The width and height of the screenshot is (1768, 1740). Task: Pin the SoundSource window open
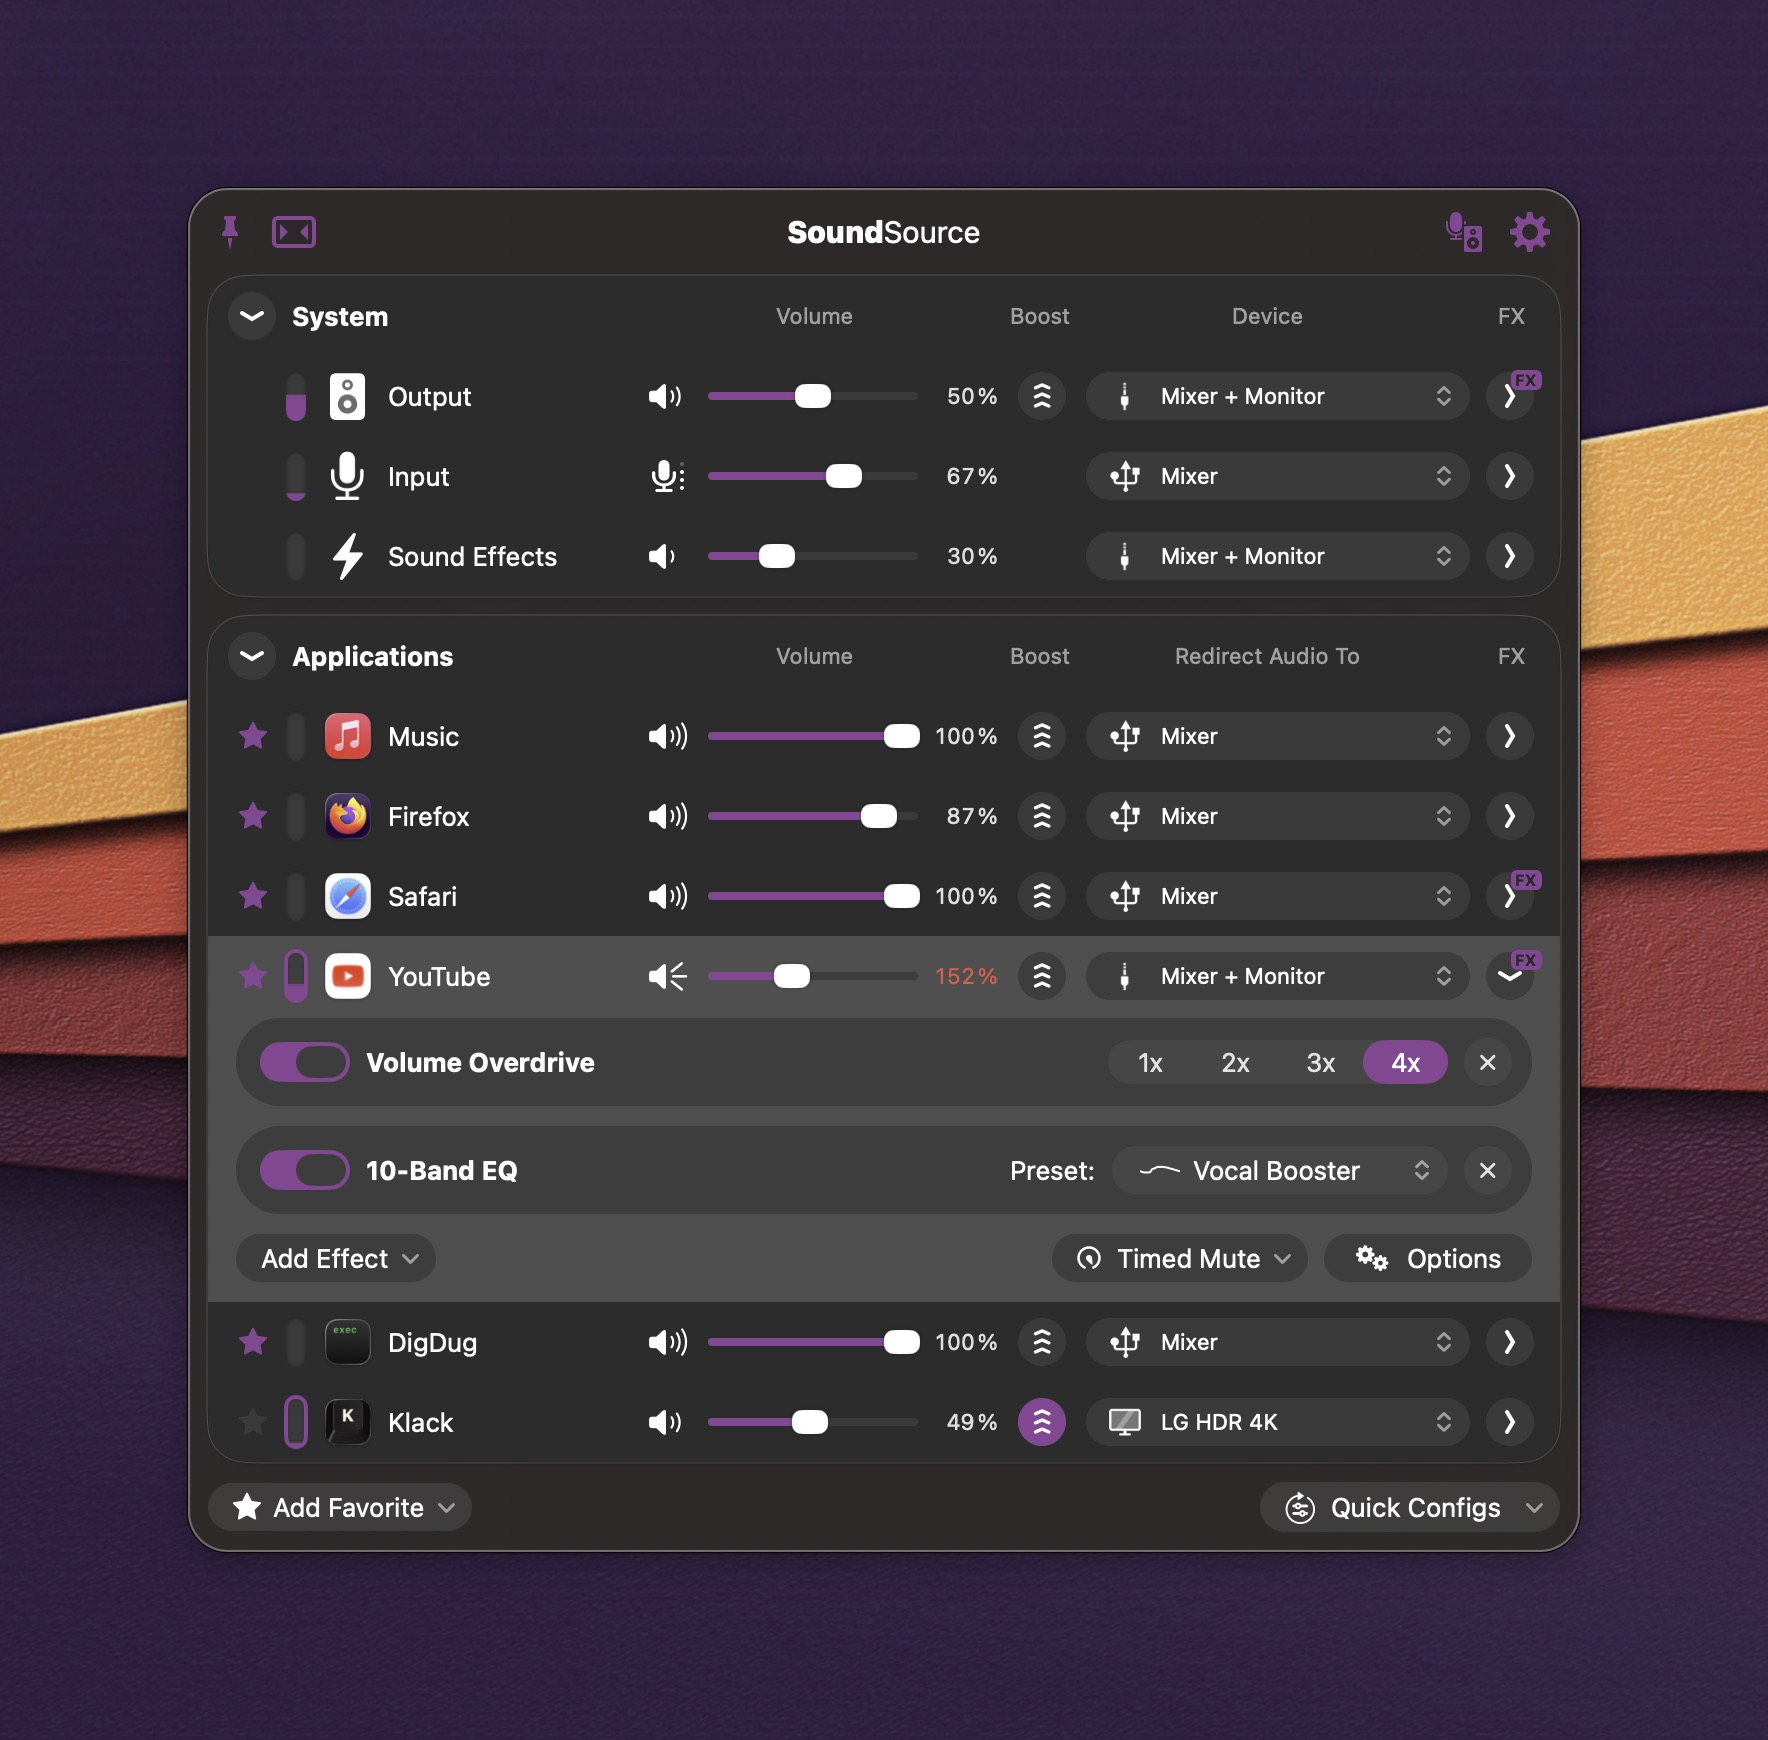(x=230, y=232)
